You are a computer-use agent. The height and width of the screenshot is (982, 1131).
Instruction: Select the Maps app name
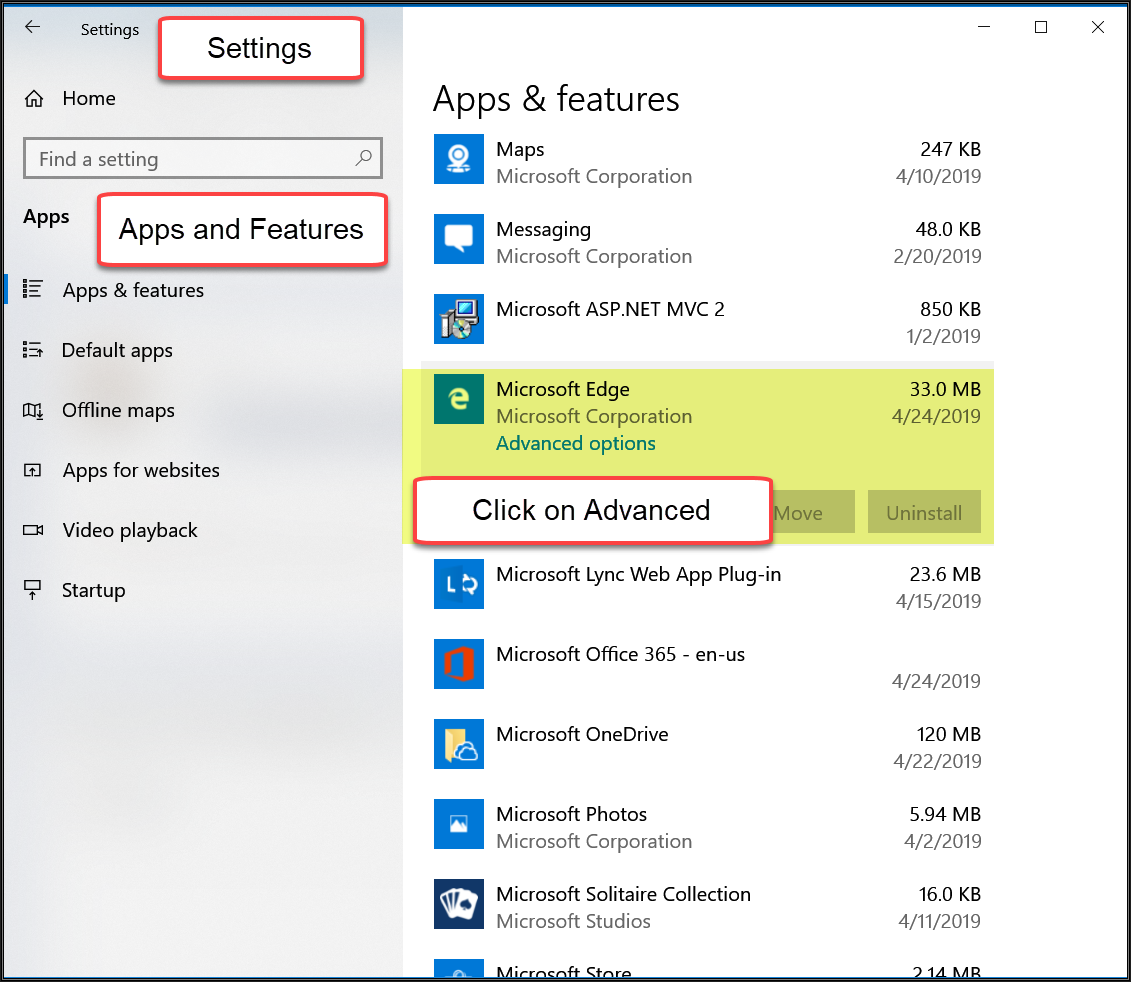[520, 149]
